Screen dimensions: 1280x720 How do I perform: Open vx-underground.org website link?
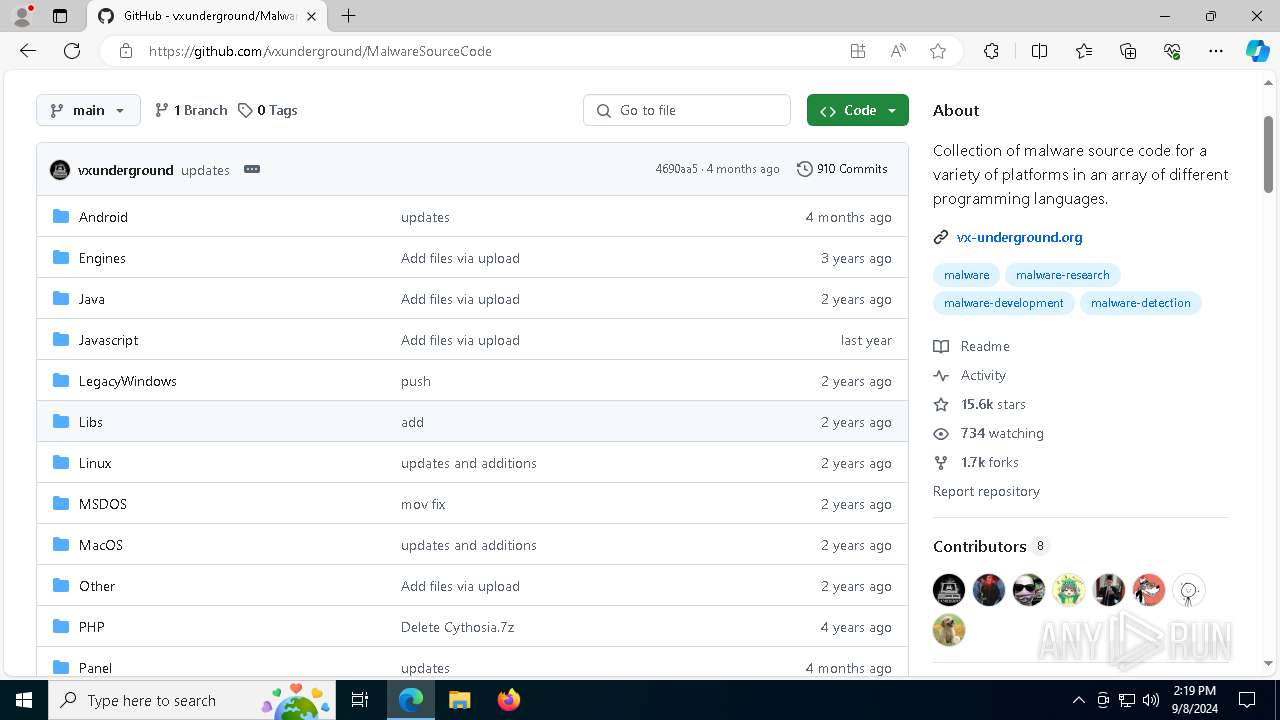tap(1019, 237)
